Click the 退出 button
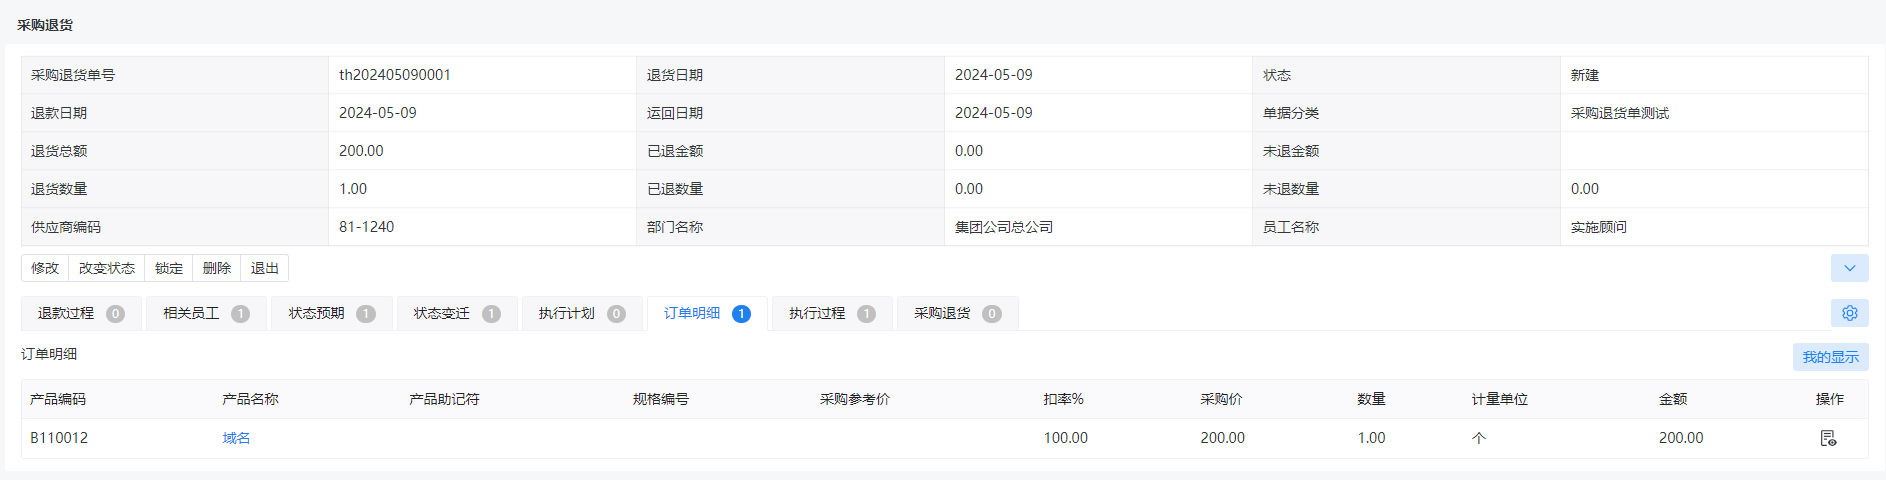 (x=265, y=268)
